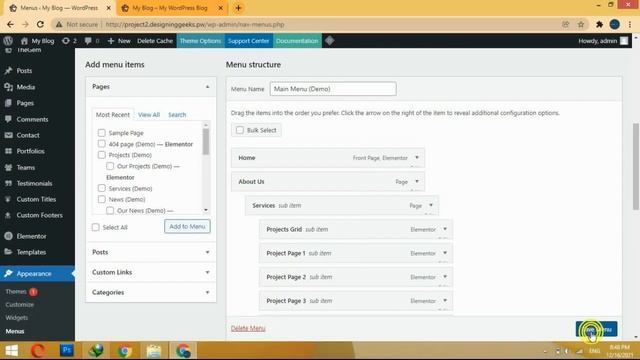Check the News (Demo) checkbox
The width and height of the screenshot is (640, 360).
(x=102, y=199)
